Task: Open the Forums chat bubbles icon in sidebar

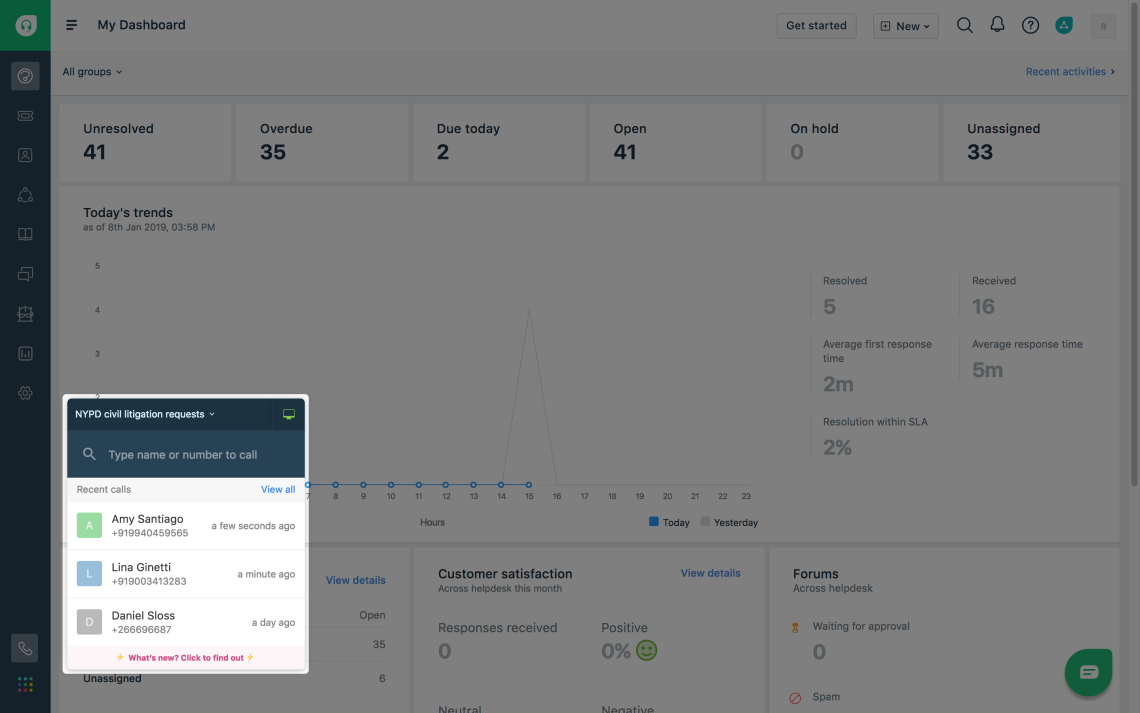Action: tap(25, 274)
